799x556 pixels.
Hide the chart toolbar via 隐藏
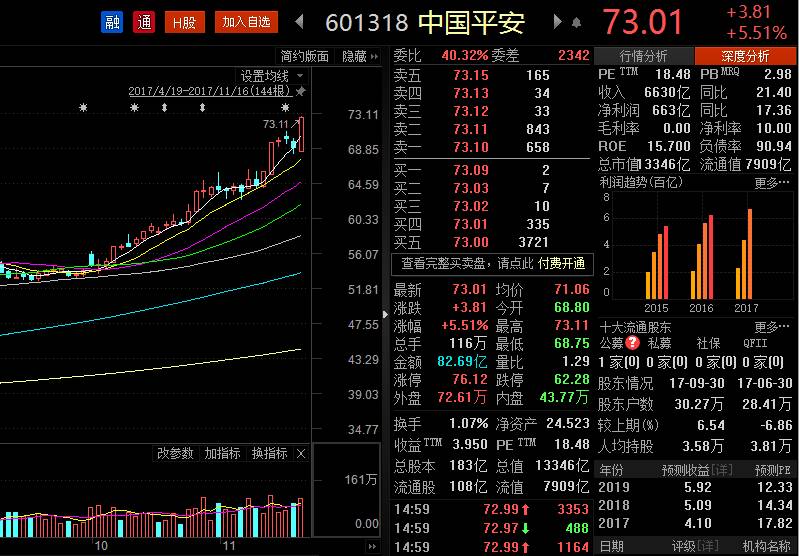(360, 56)
